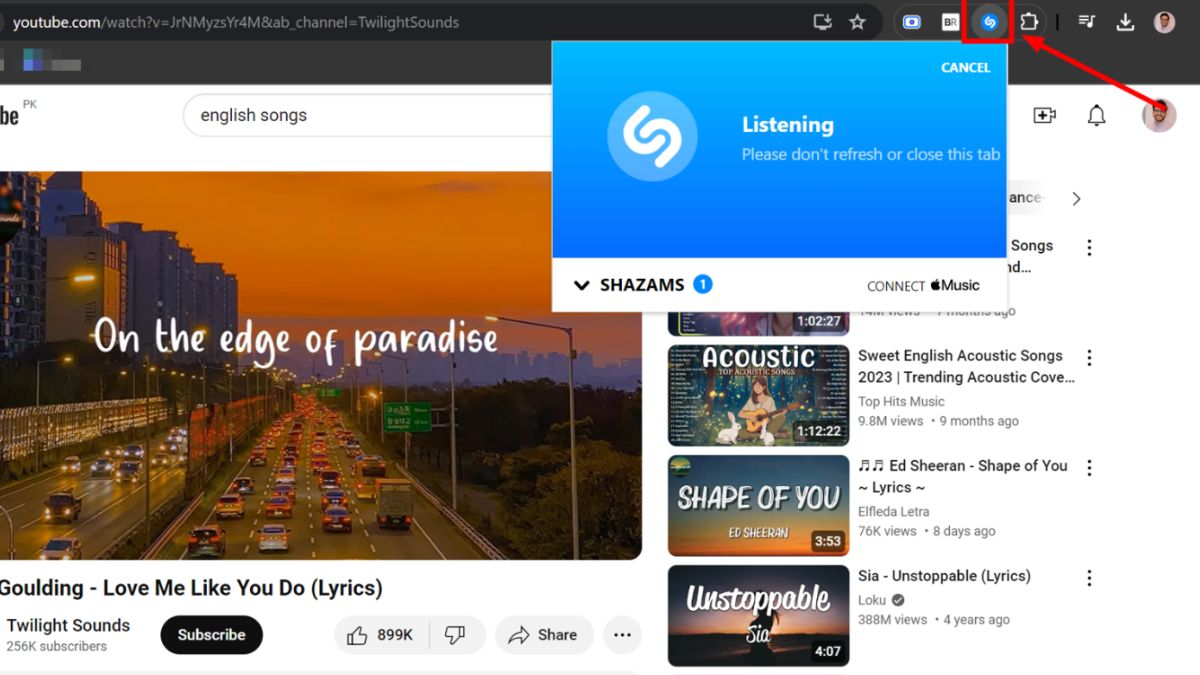
Task: Open YouTube notifications bell
Action: [x=1096, y=115]
